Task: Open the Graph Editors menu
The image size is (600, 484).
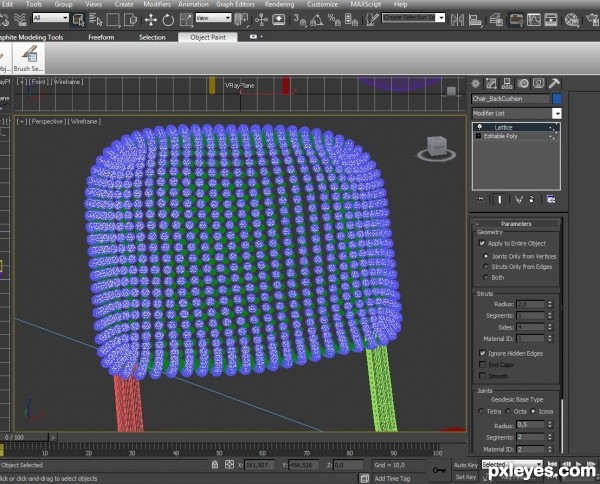Action: (x=235, y=4)
